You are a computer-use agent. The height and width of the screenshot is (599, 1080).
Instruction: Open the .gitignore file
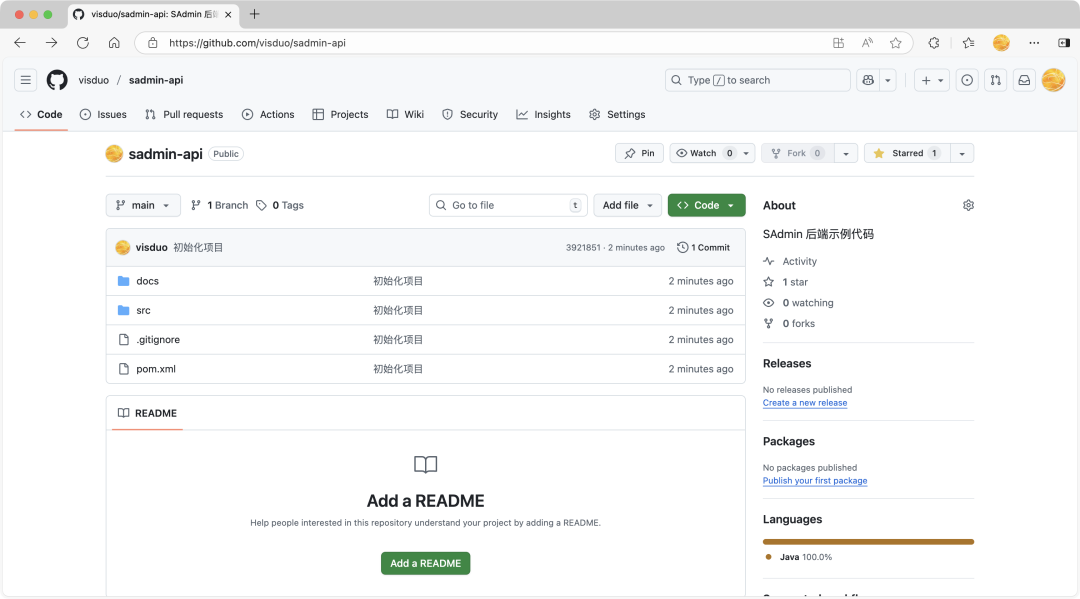pos(158,339)
